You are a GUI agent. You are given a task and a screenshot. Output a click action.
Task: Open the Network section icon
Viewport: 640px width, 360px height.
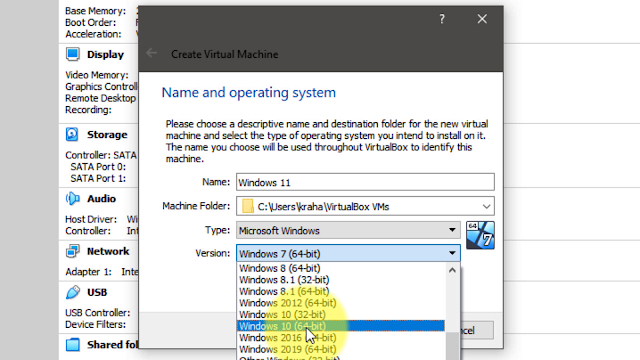(73, 251)
